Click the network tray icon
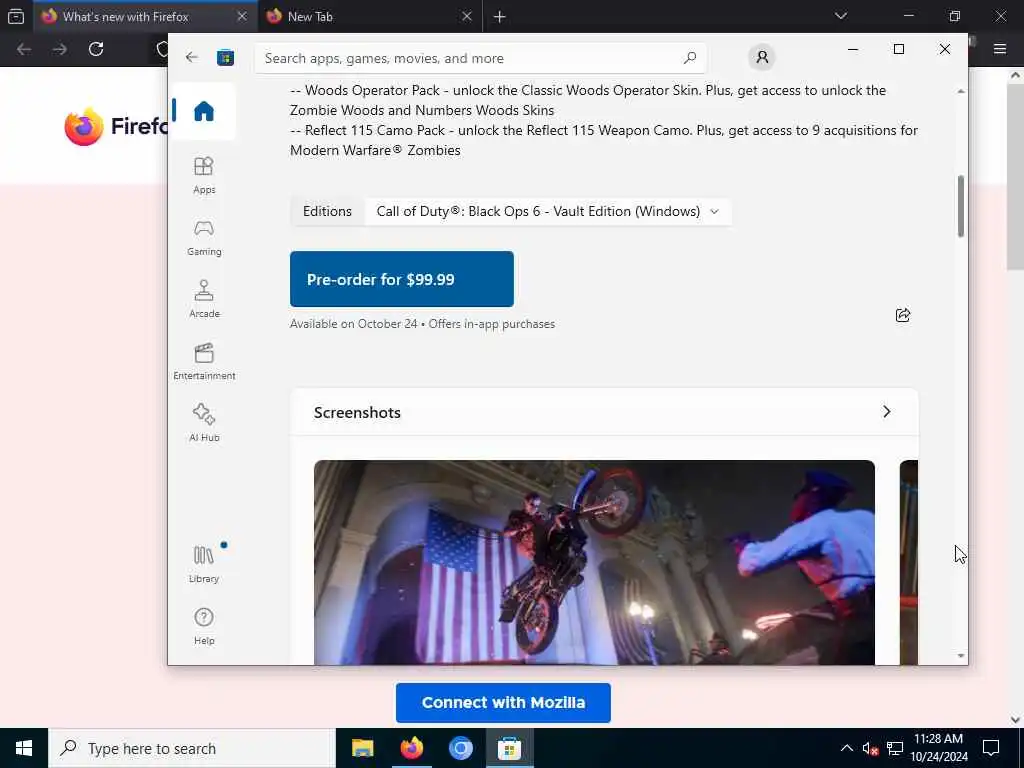Image resolution: width=1024 pixels, height=768 pixels. (x=894, y=748)
